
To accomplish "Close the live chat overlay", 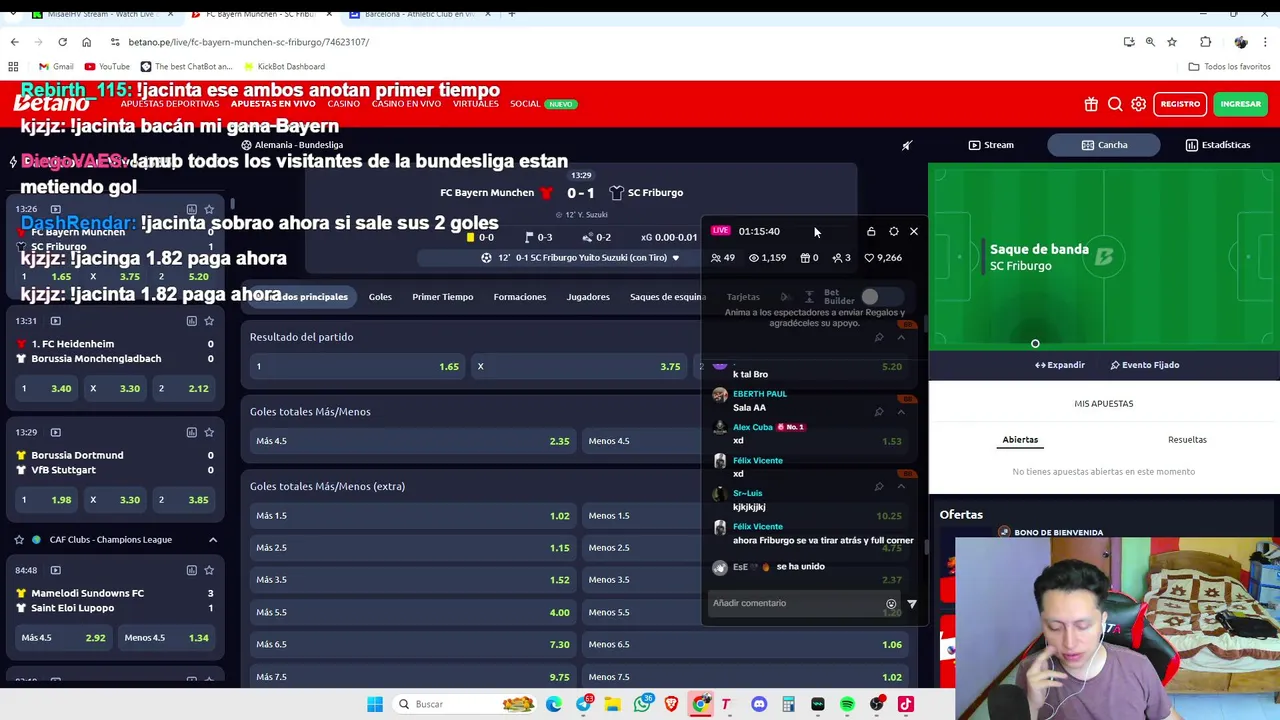I will pos(914,231).
